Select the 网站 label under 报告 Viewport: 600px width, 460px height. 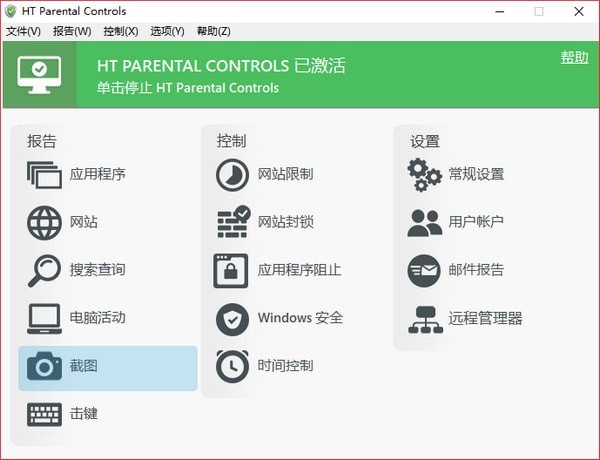coord(83,222)
